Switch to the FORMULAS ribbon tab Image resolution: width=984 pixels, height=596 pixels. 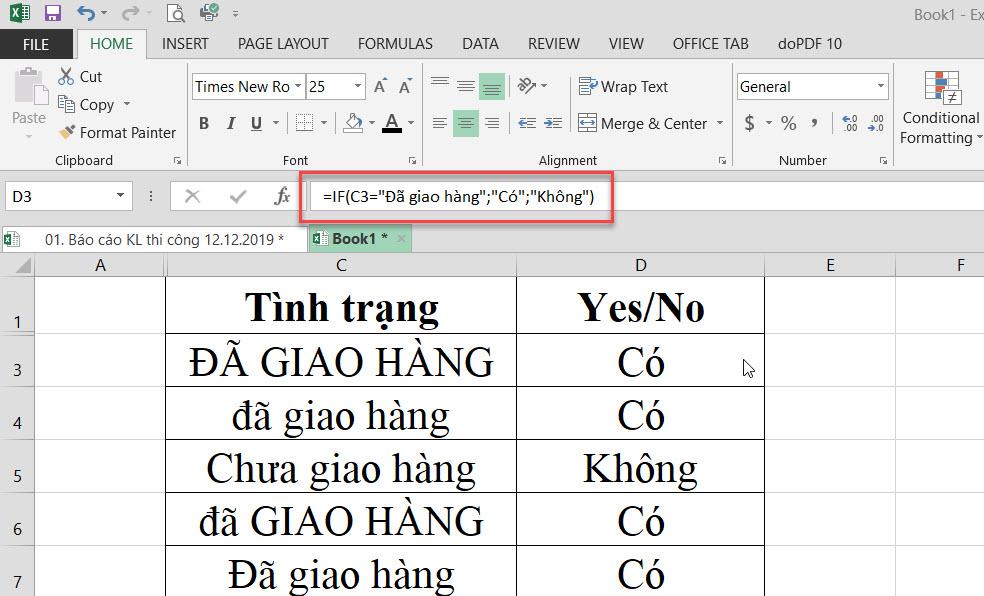(394, 44)
